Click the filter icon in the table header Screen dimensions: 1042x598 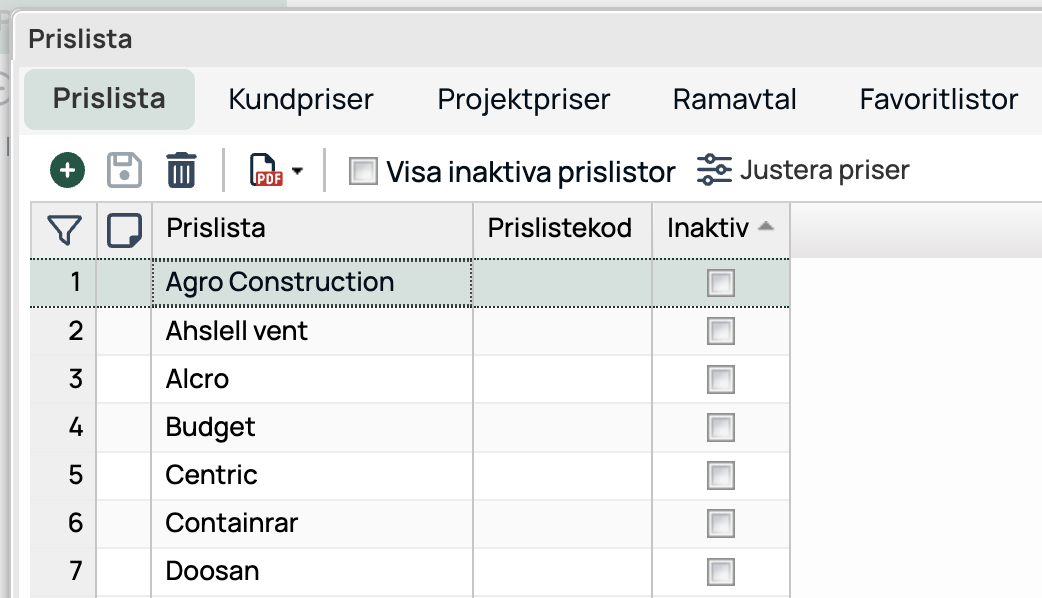click(63, 228)
